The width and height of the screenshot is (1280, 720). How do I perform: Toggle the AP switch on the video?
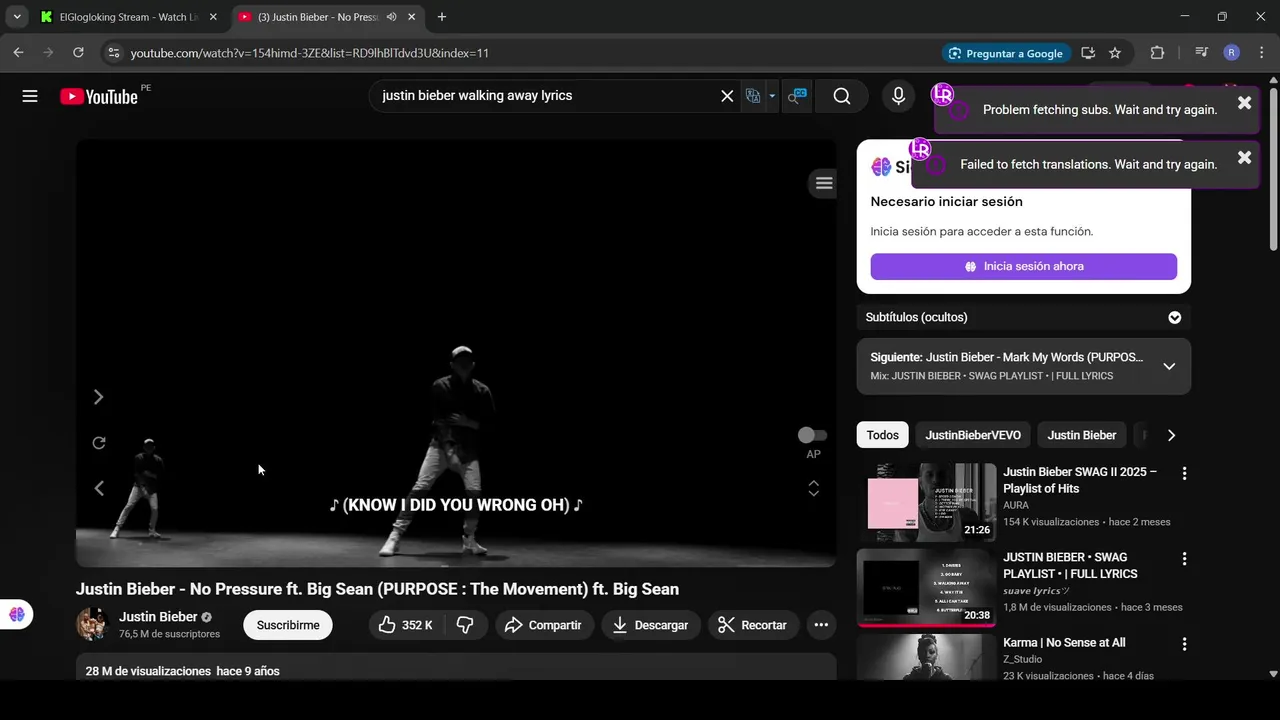(x=812, y=435)
